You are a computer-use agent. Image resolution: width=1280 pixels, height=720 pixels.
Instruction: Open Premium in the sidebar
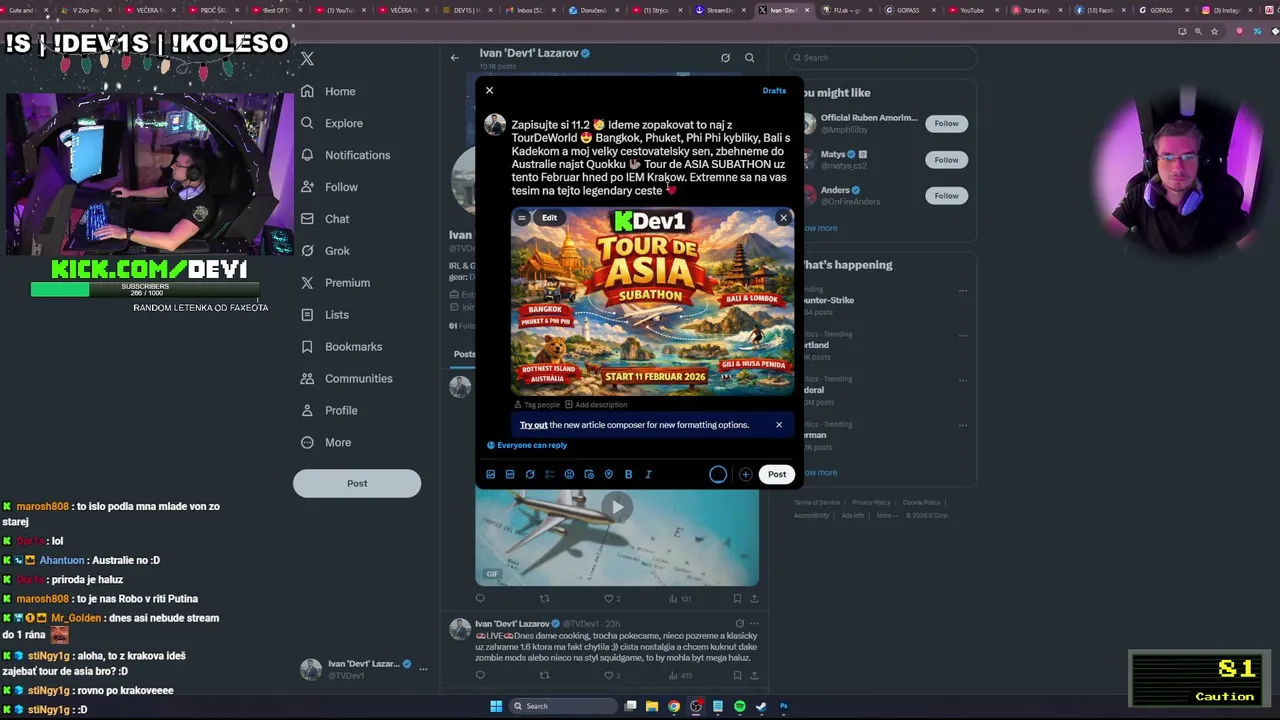tap(335, 283)
